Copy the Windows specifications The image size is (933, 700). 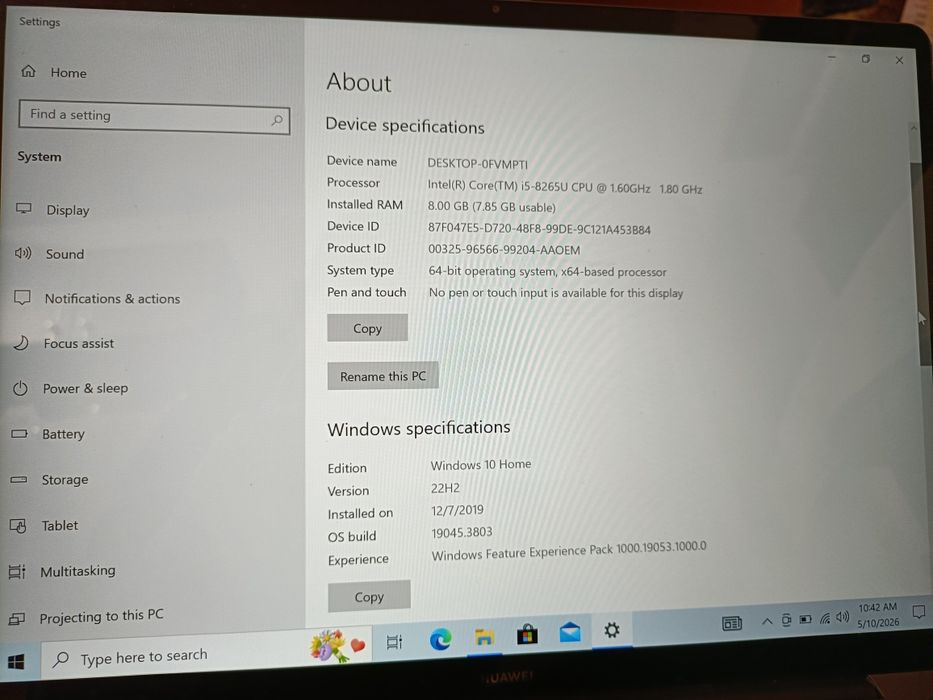point(369,596)
